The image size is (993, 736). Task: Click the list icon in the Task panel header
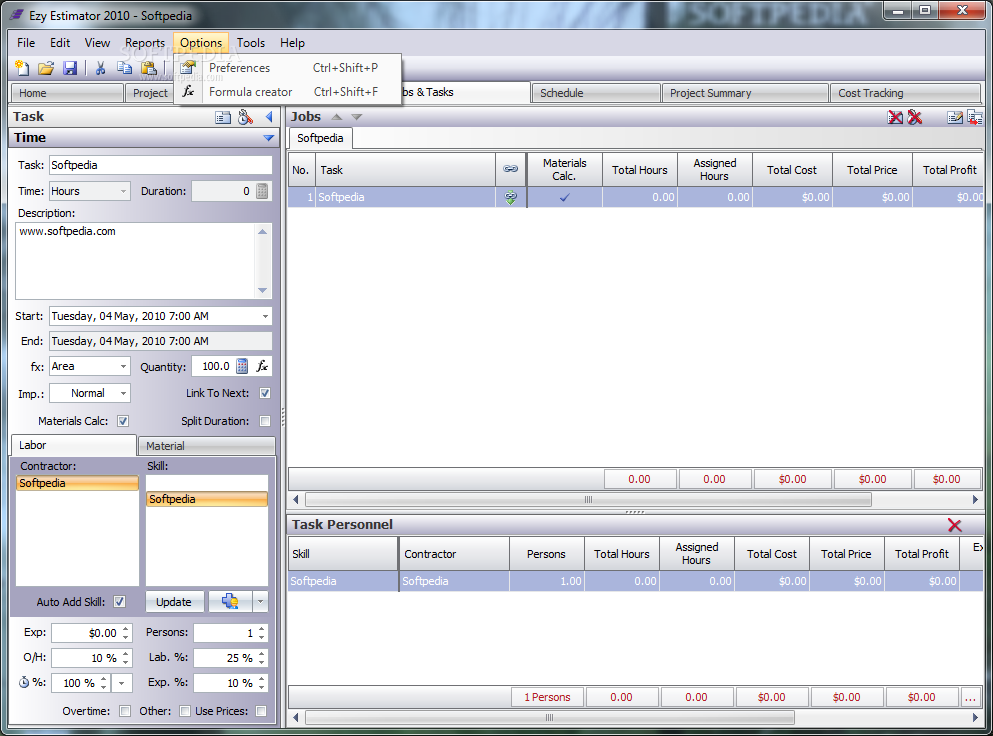223,117
